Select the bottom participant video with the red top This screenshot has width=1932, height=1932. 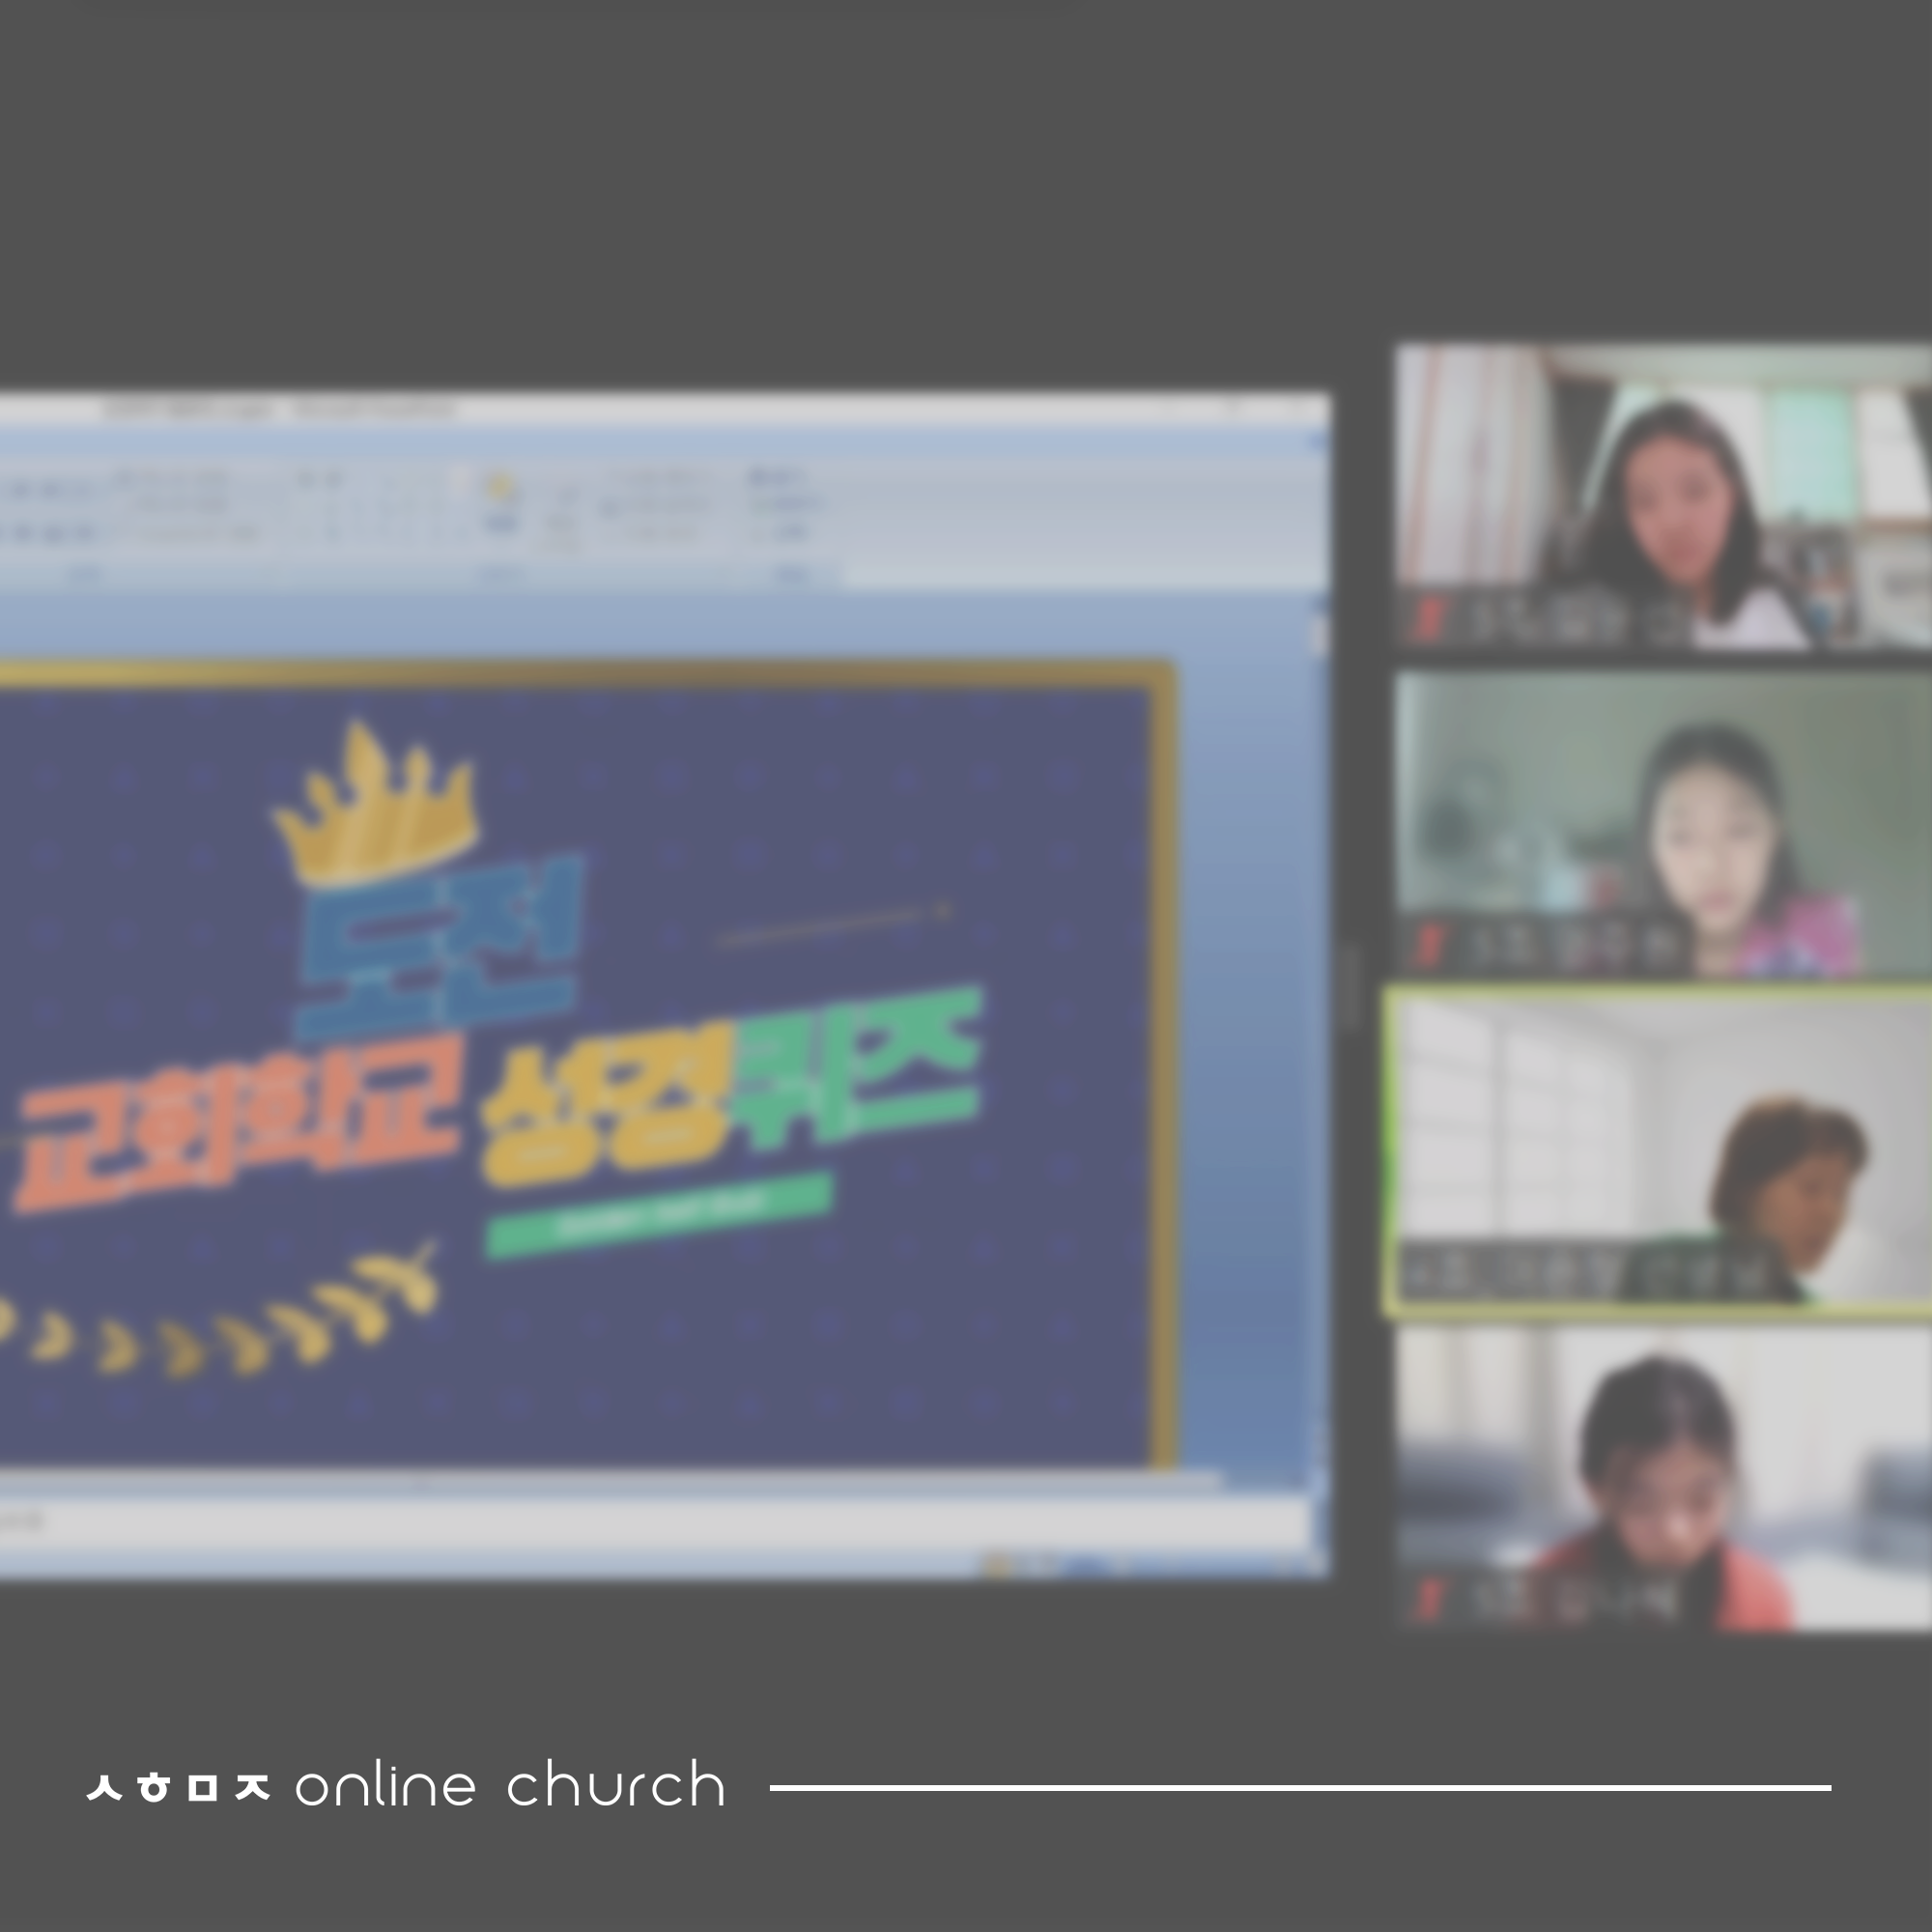1663,1478
